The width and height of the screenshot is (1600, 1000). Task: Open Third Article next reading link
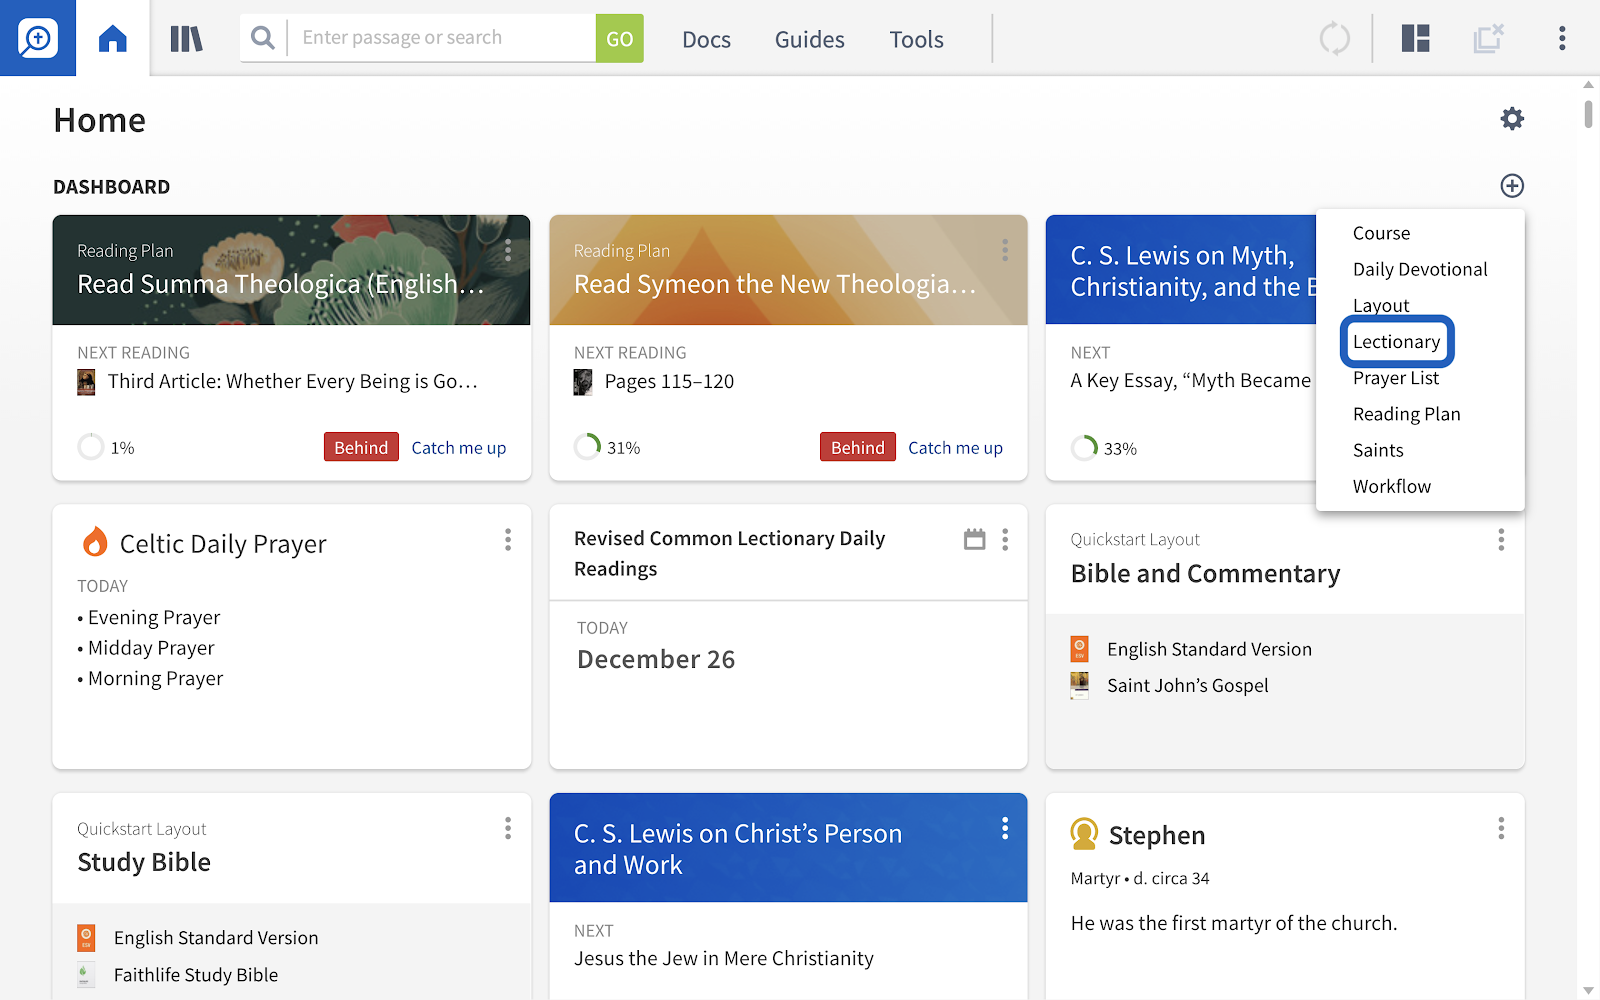[293, 381]
